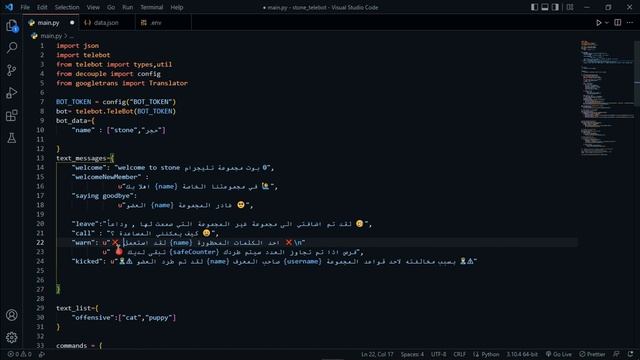Viewport: 640px width, 360px height.
Task: Click the Python file icon in breadcrumb
Action: click(x=34, y=36)
